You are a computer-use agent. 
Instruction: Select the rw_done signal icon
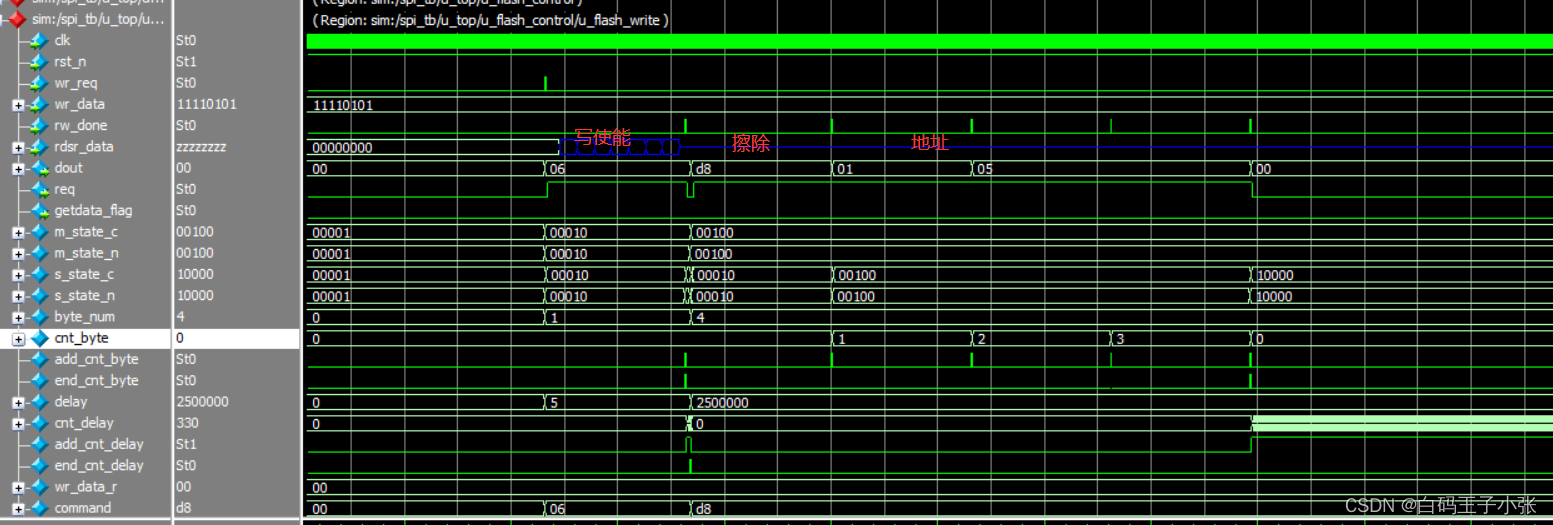pos(39,125)
